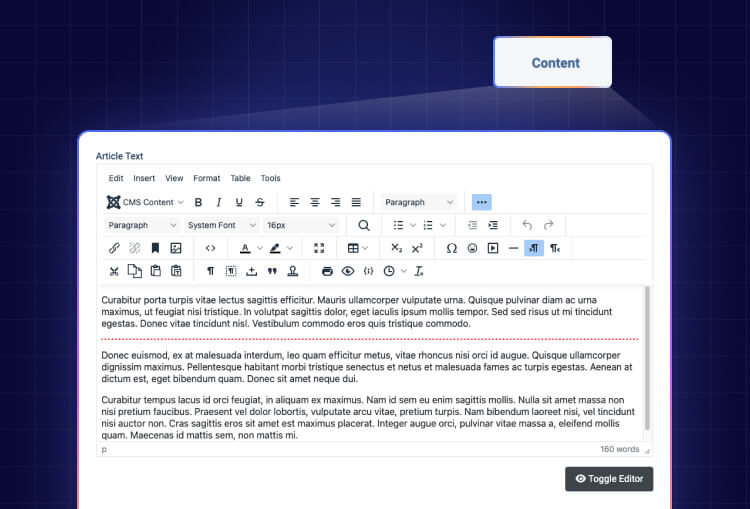This screenshot has height=509, width=750.
Task: Toggle show blocks outline
Action: (x=231, y=271)
